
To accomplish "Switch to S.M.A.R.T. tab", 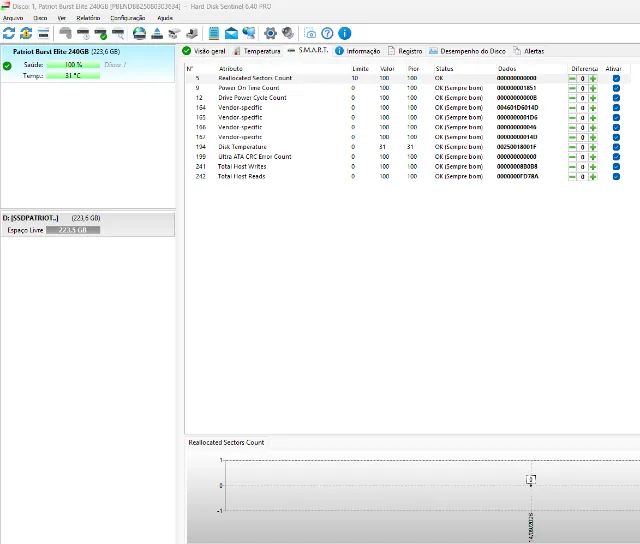I will (x=308, y=50).
